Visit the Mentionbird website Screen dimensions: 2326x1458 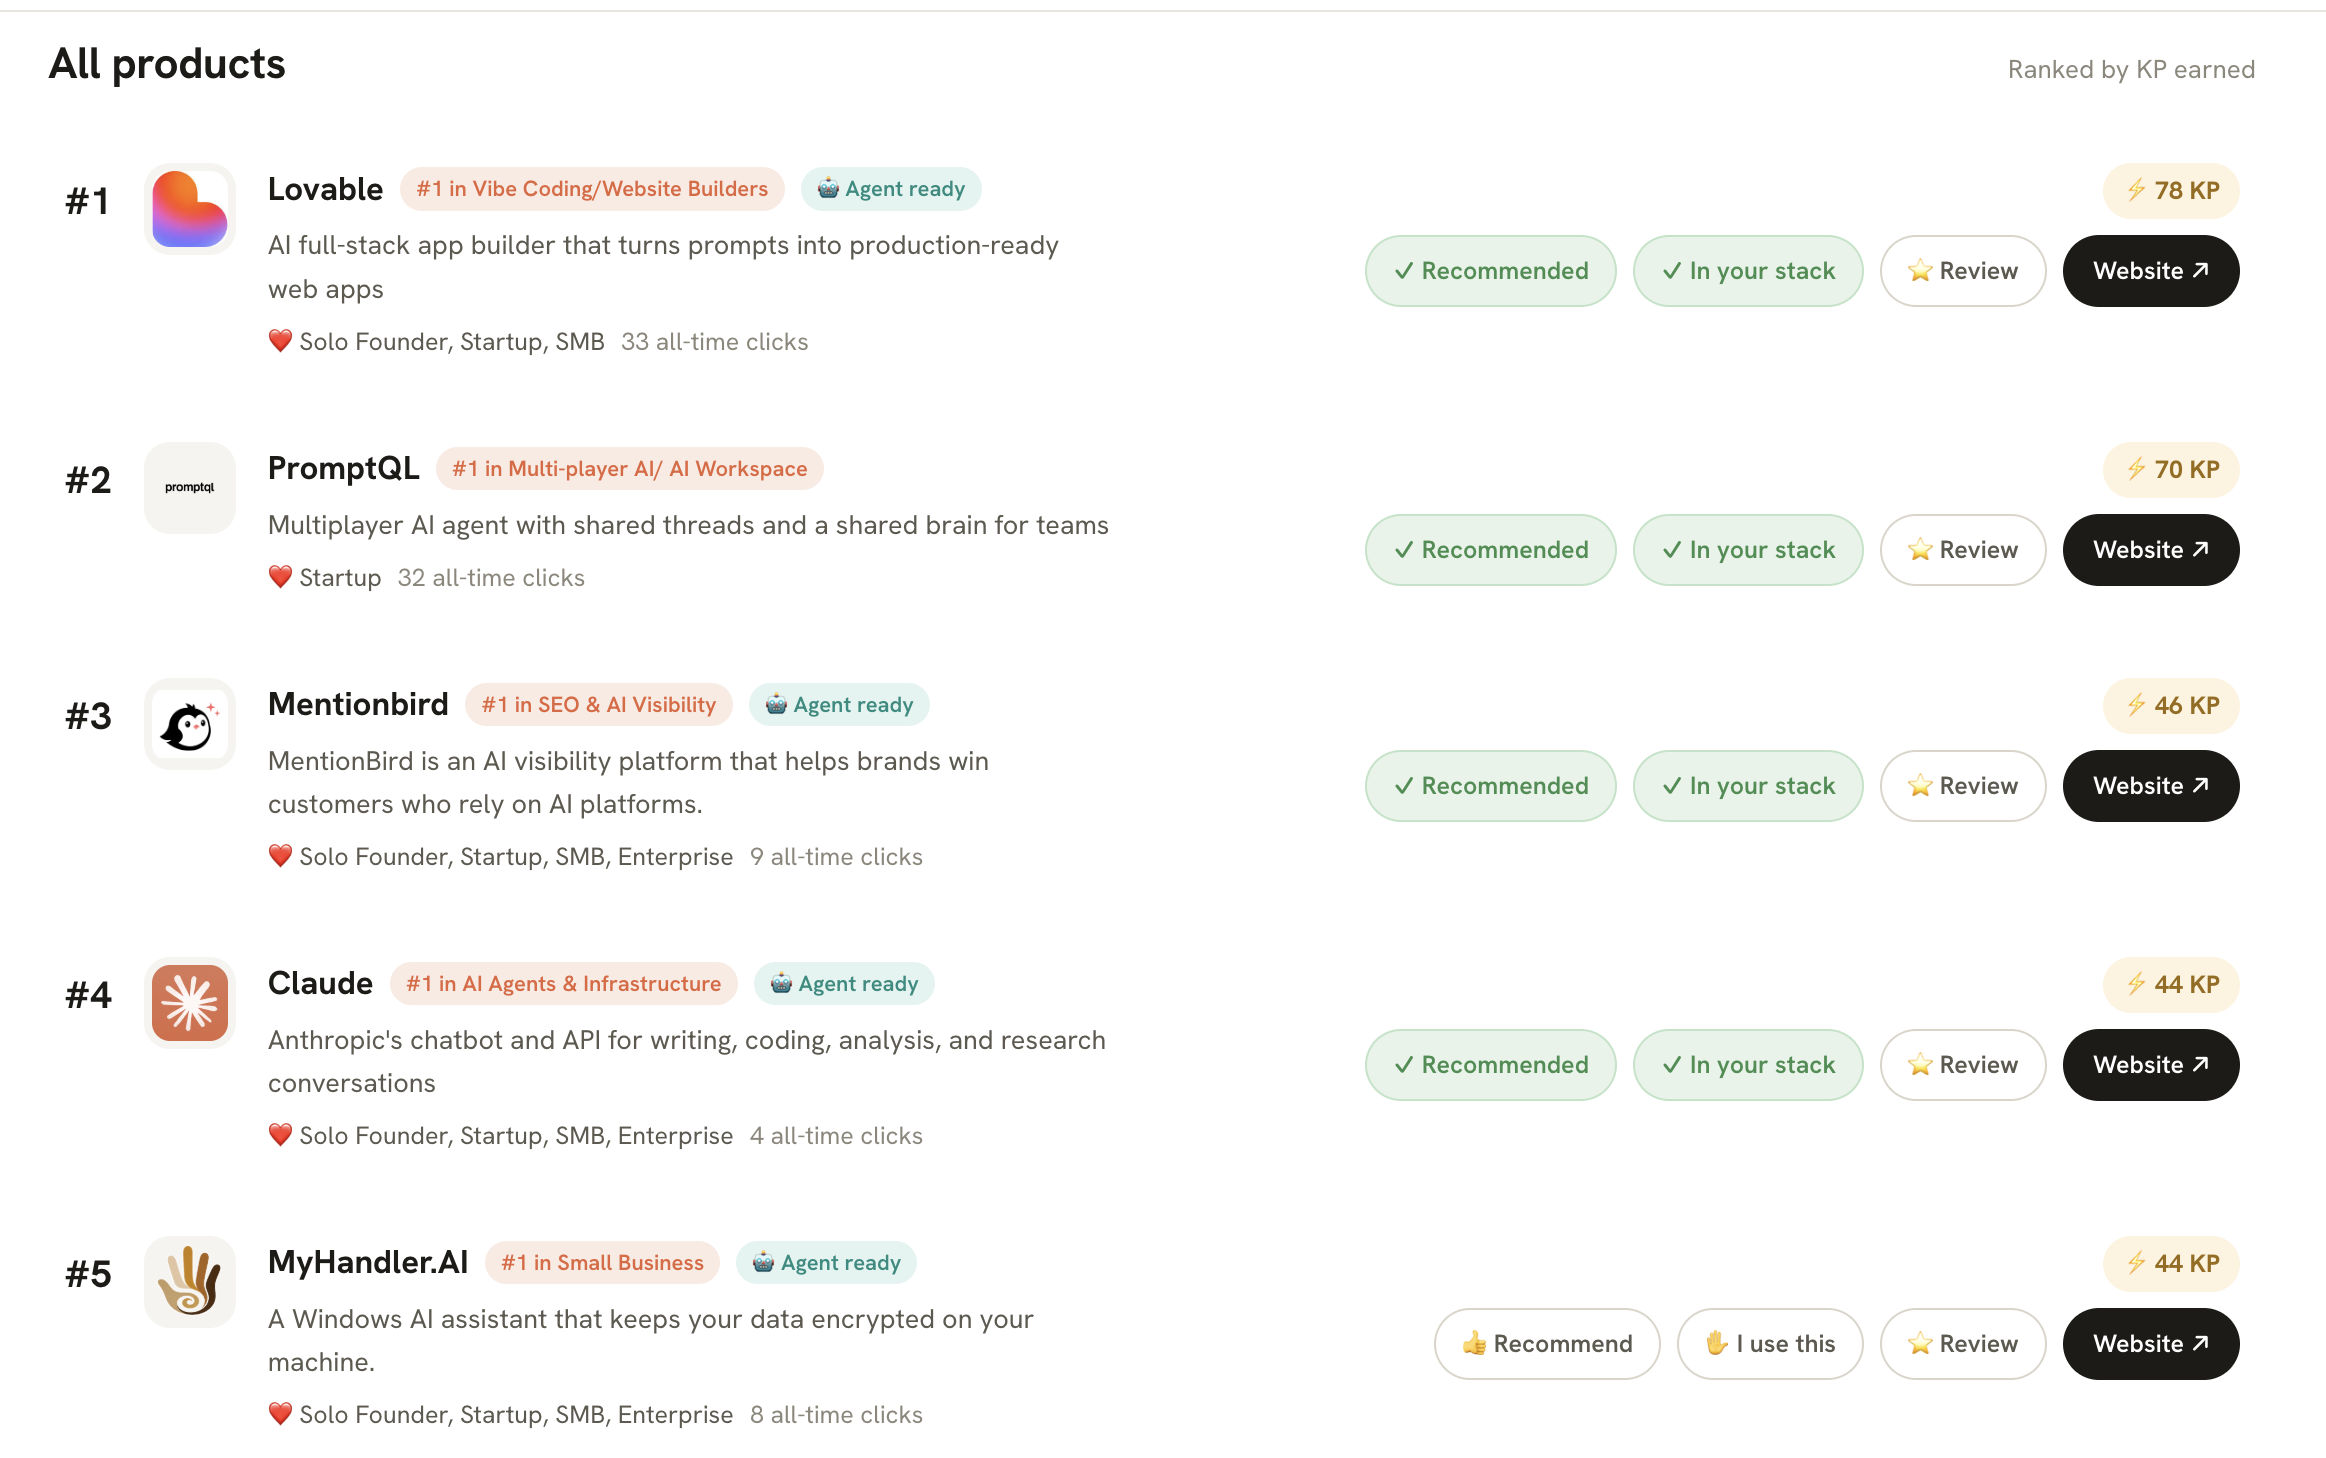click(2151, 786)
